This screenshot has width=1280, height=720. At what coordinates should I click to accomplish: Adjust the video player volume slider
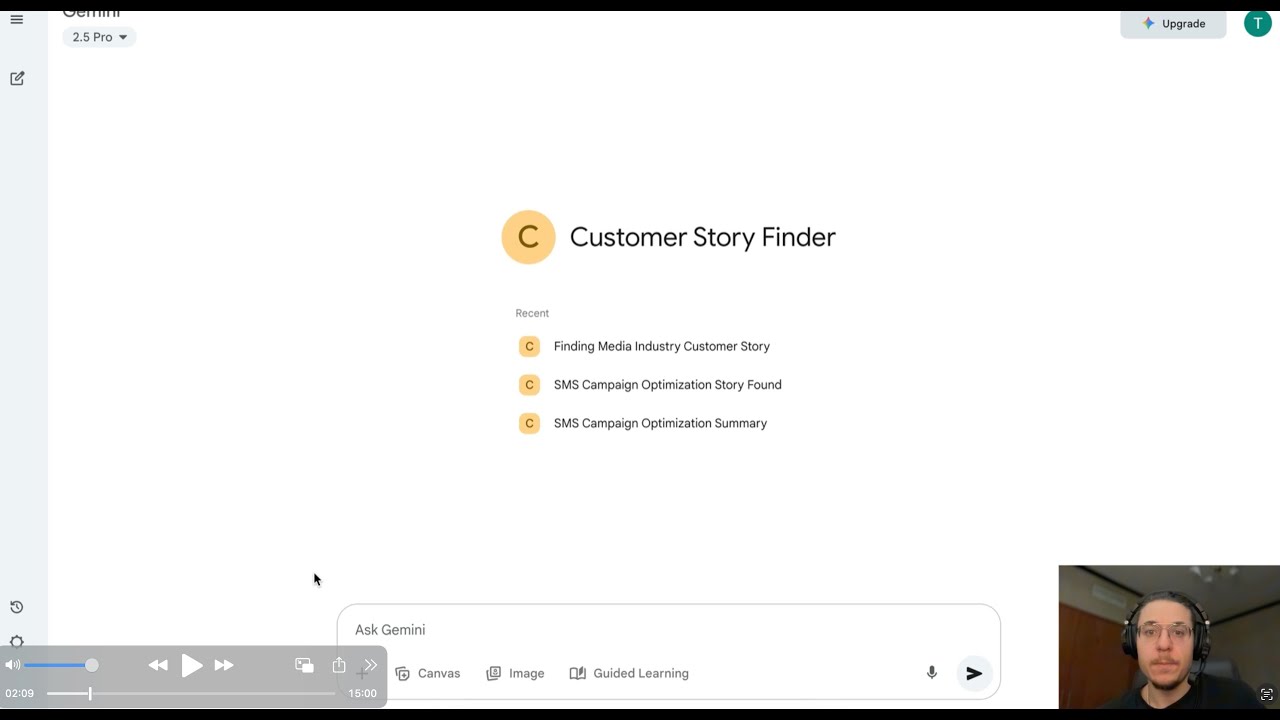61,665
